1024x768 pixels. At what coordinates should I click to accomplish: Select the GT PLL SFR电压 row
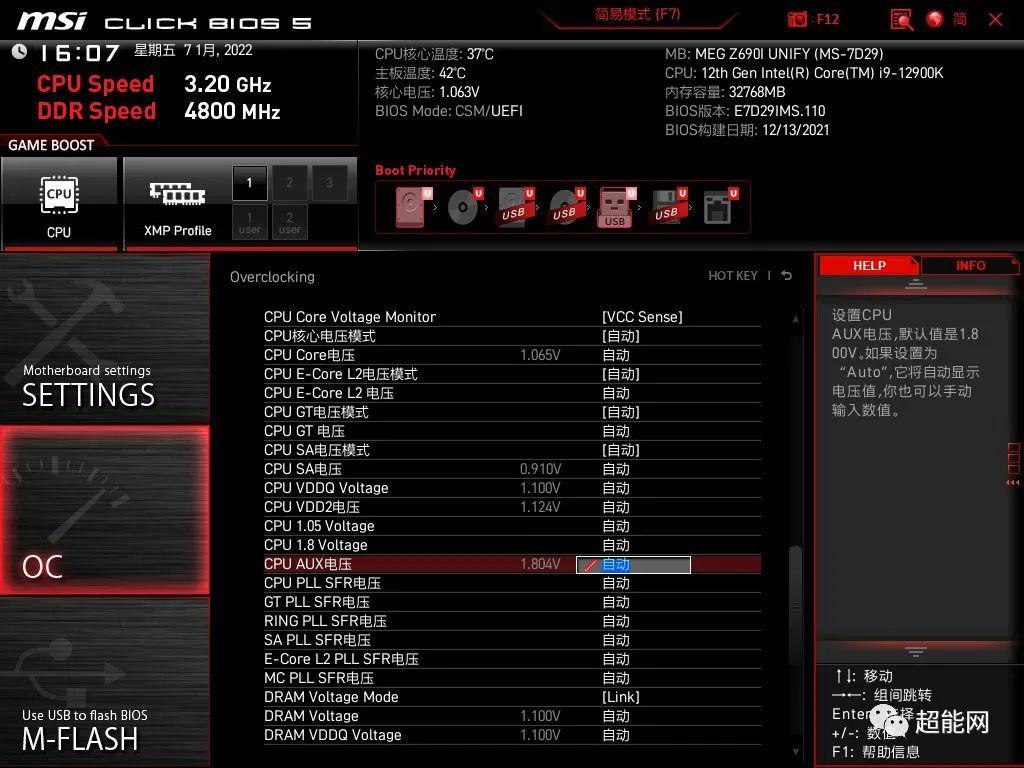click(512, 601)
